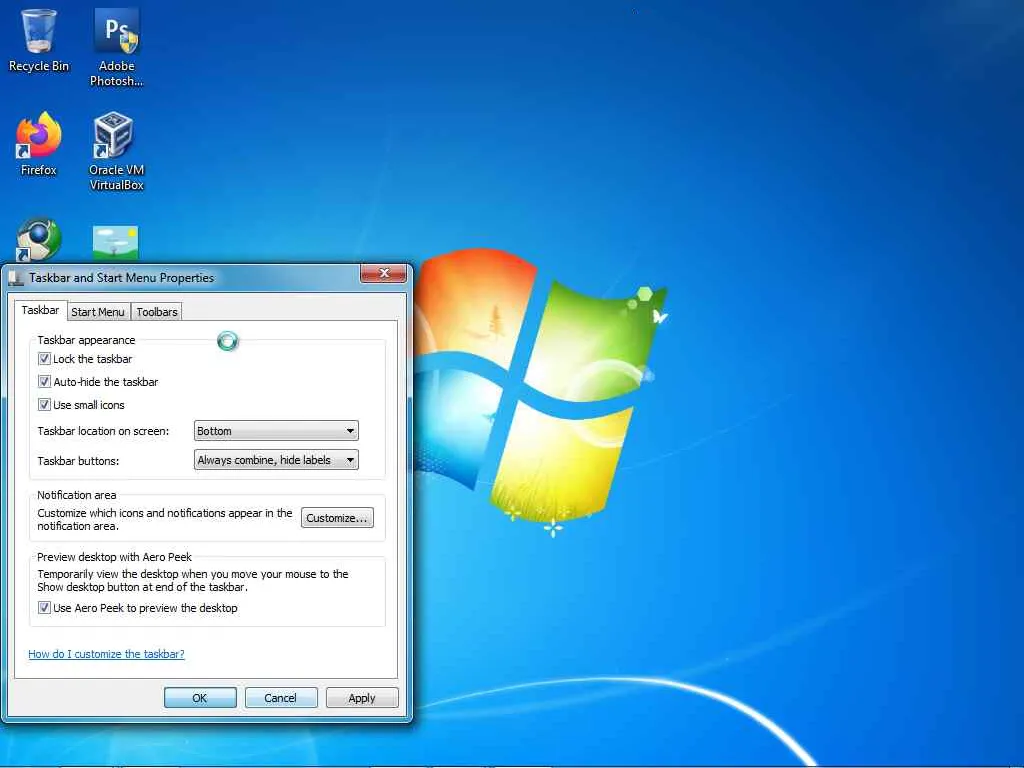The image size is (1024, 768).
Task: Select the Taskbar tab
Action: [x=40, y=310]
